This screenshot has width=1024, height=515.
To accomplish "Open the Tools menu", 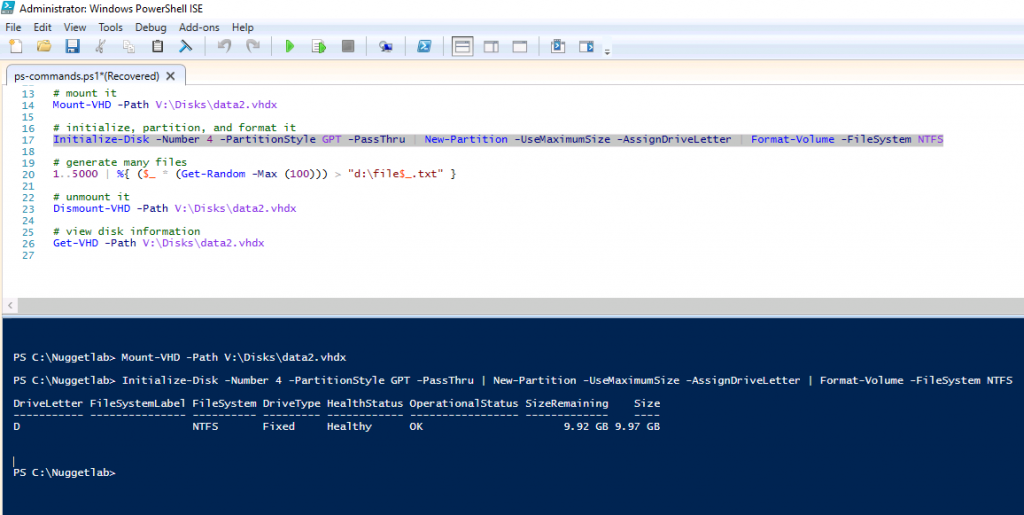I will click(x=110, y=27).
